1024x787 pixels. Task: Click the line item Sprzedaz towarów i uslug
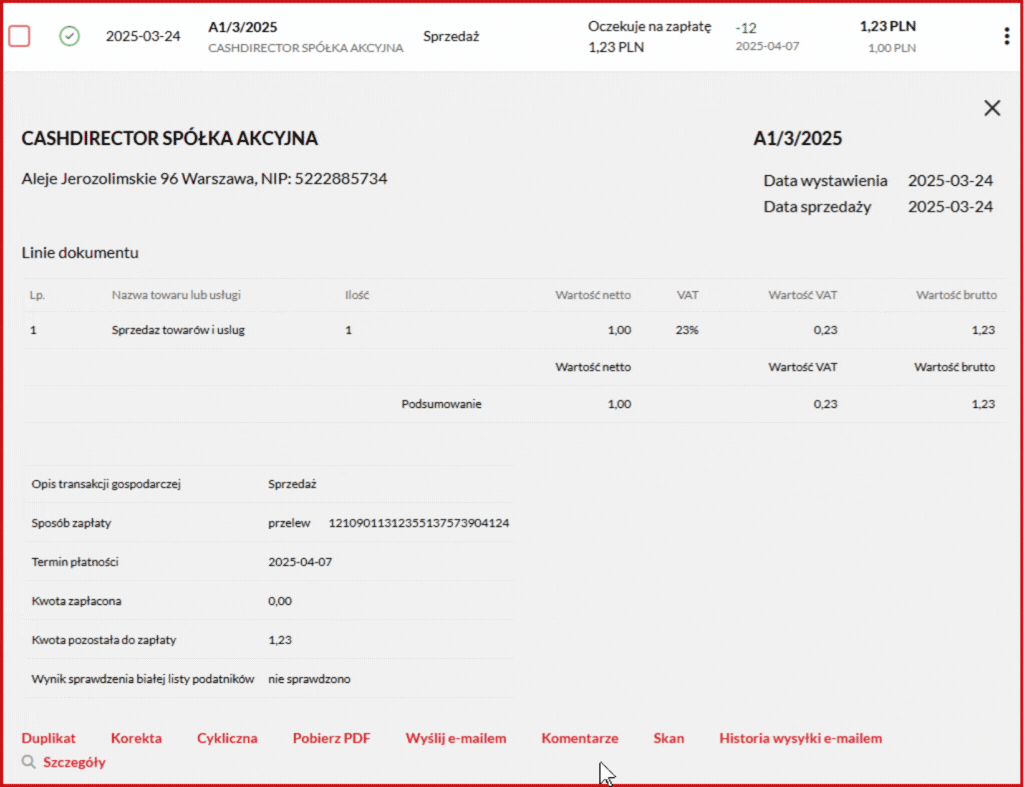[178, 330]
